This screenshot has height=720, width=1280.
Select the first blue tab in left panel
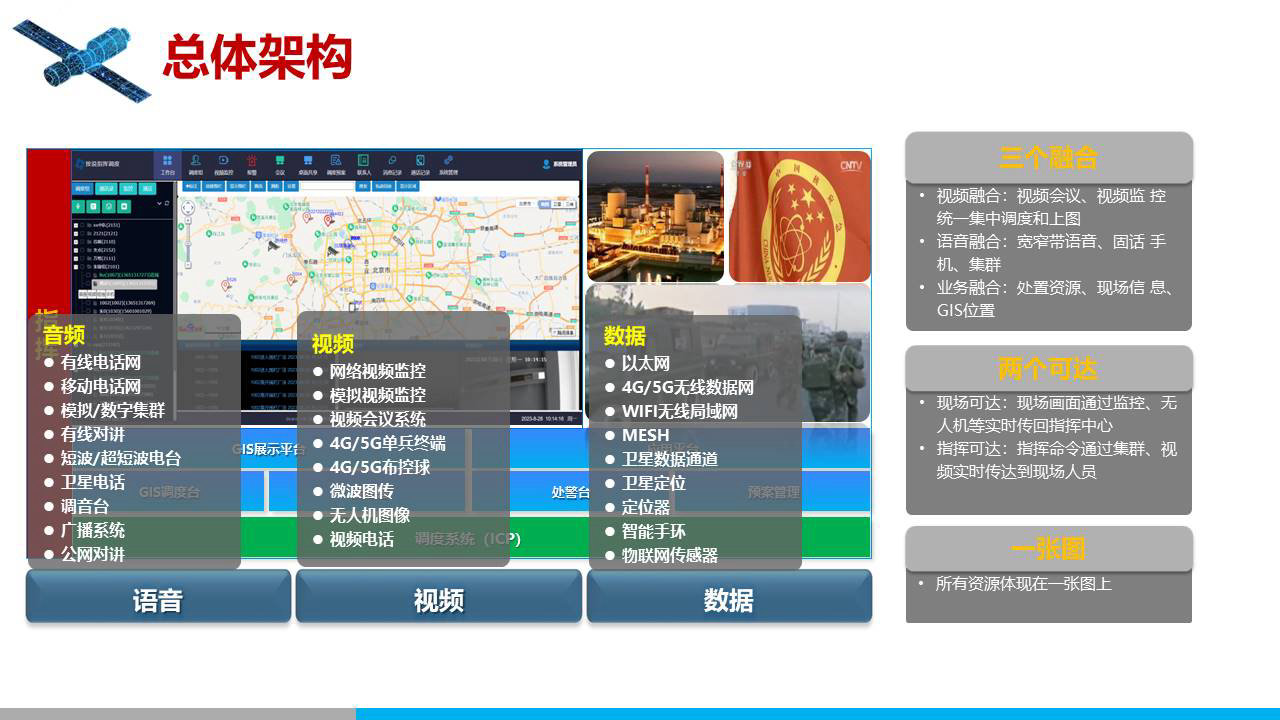tap(82, 188)
